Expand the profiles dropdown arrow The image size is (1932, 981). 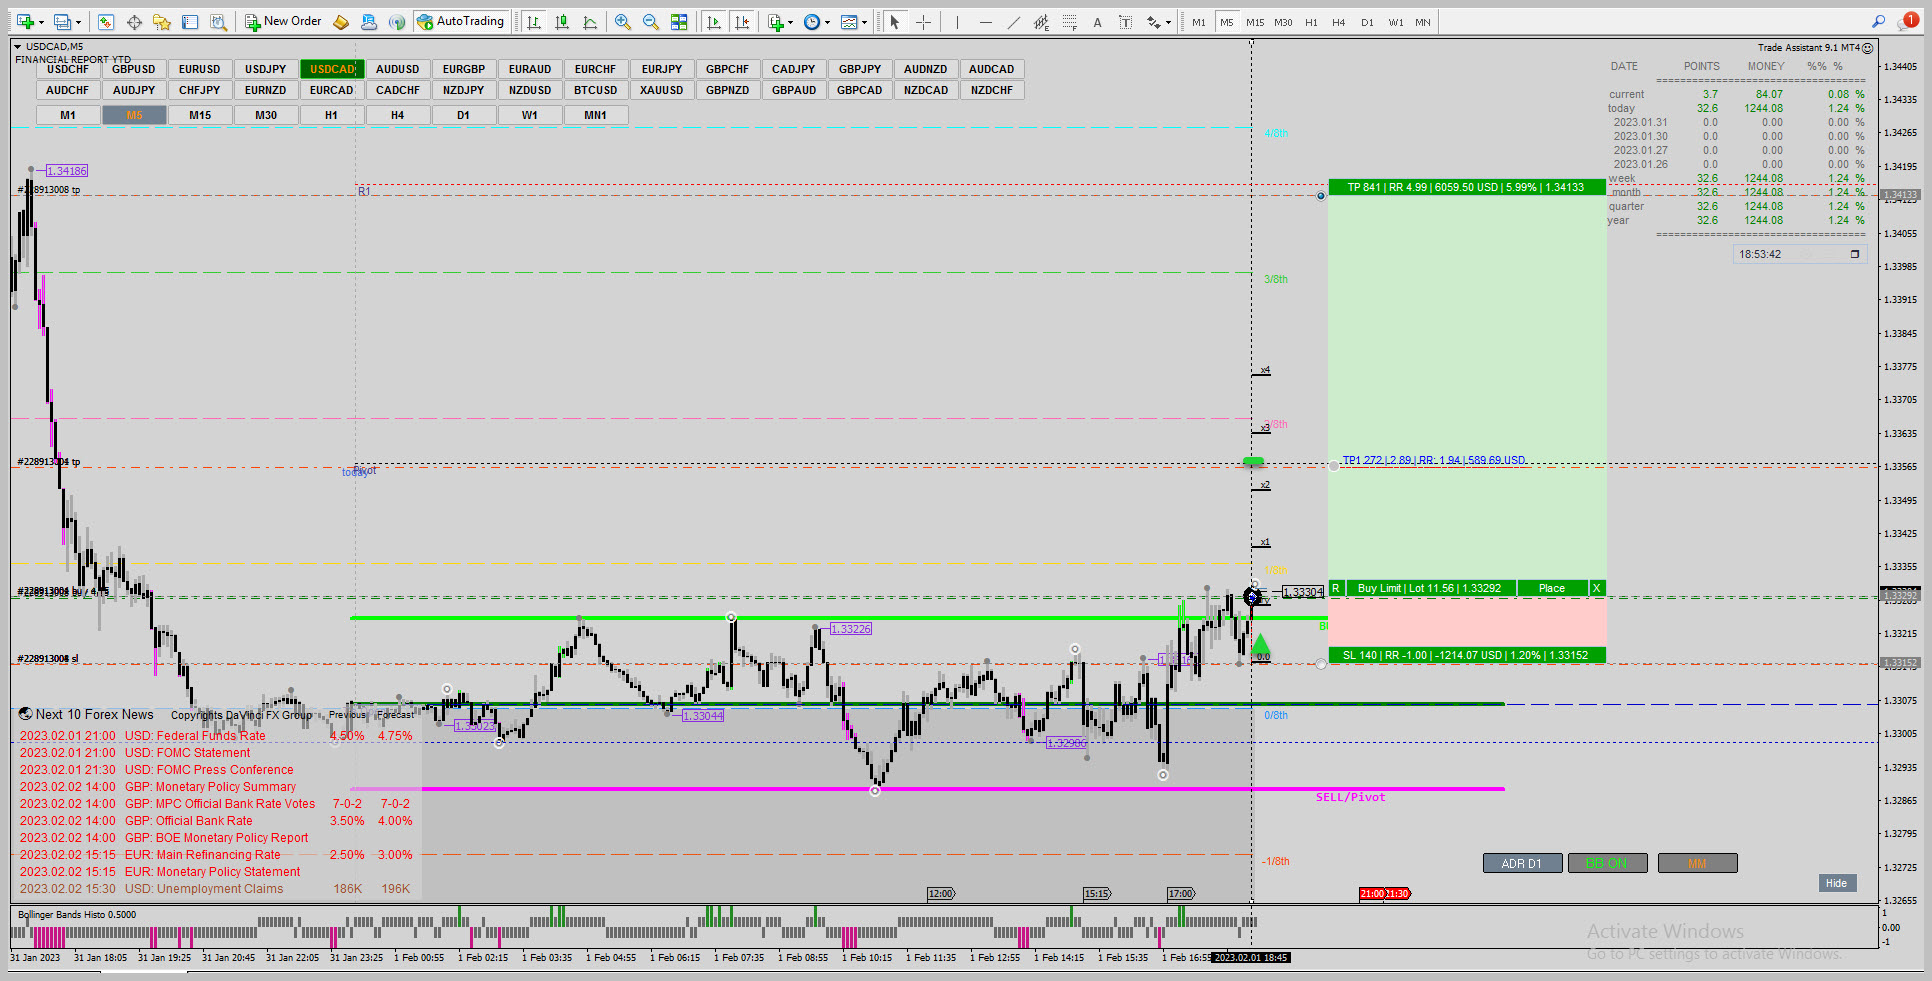[78, 22]
